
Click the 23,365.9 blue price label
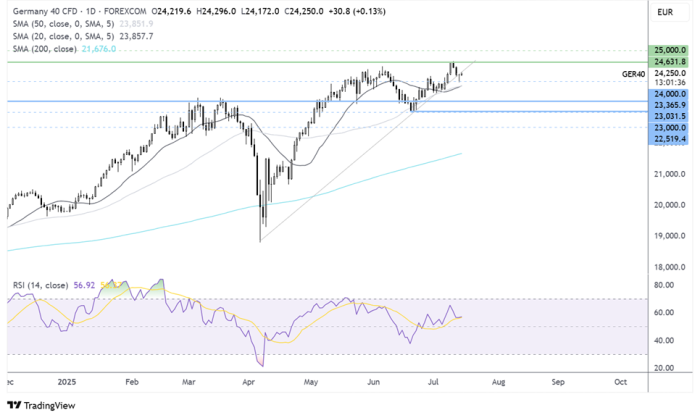pos(669,104)
